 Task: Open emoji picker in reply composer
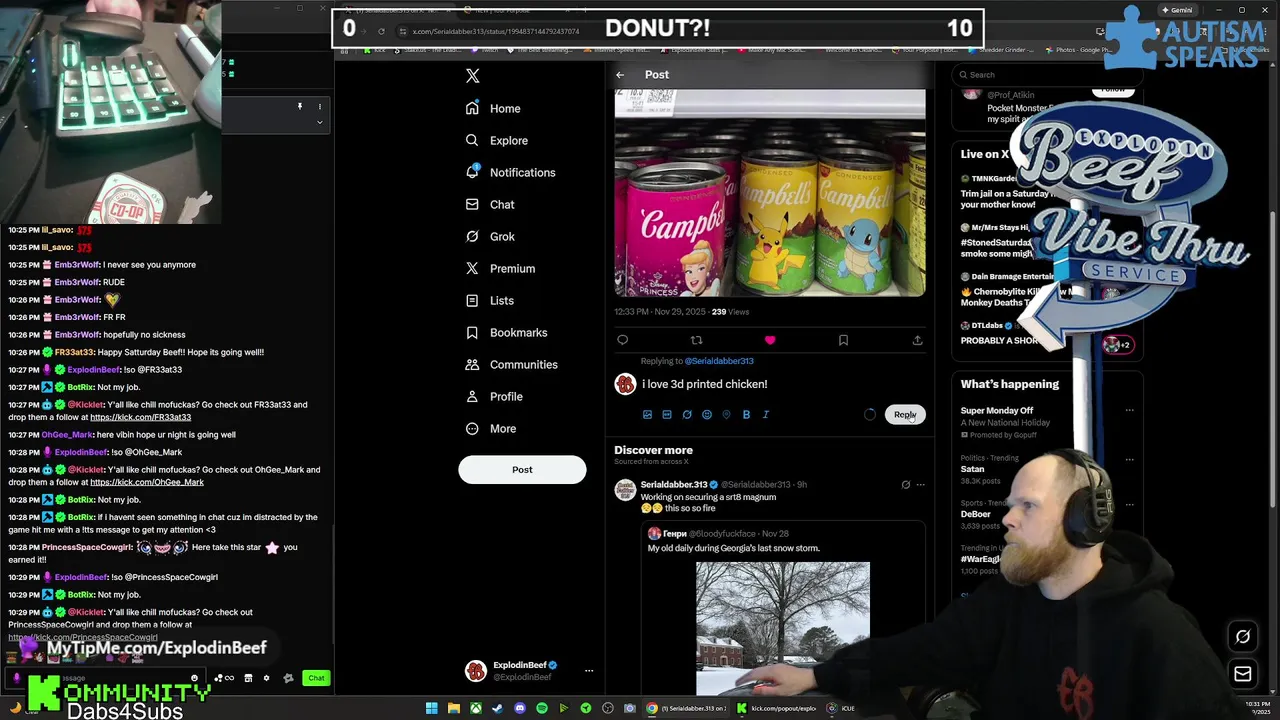click(x=707, y=414)
